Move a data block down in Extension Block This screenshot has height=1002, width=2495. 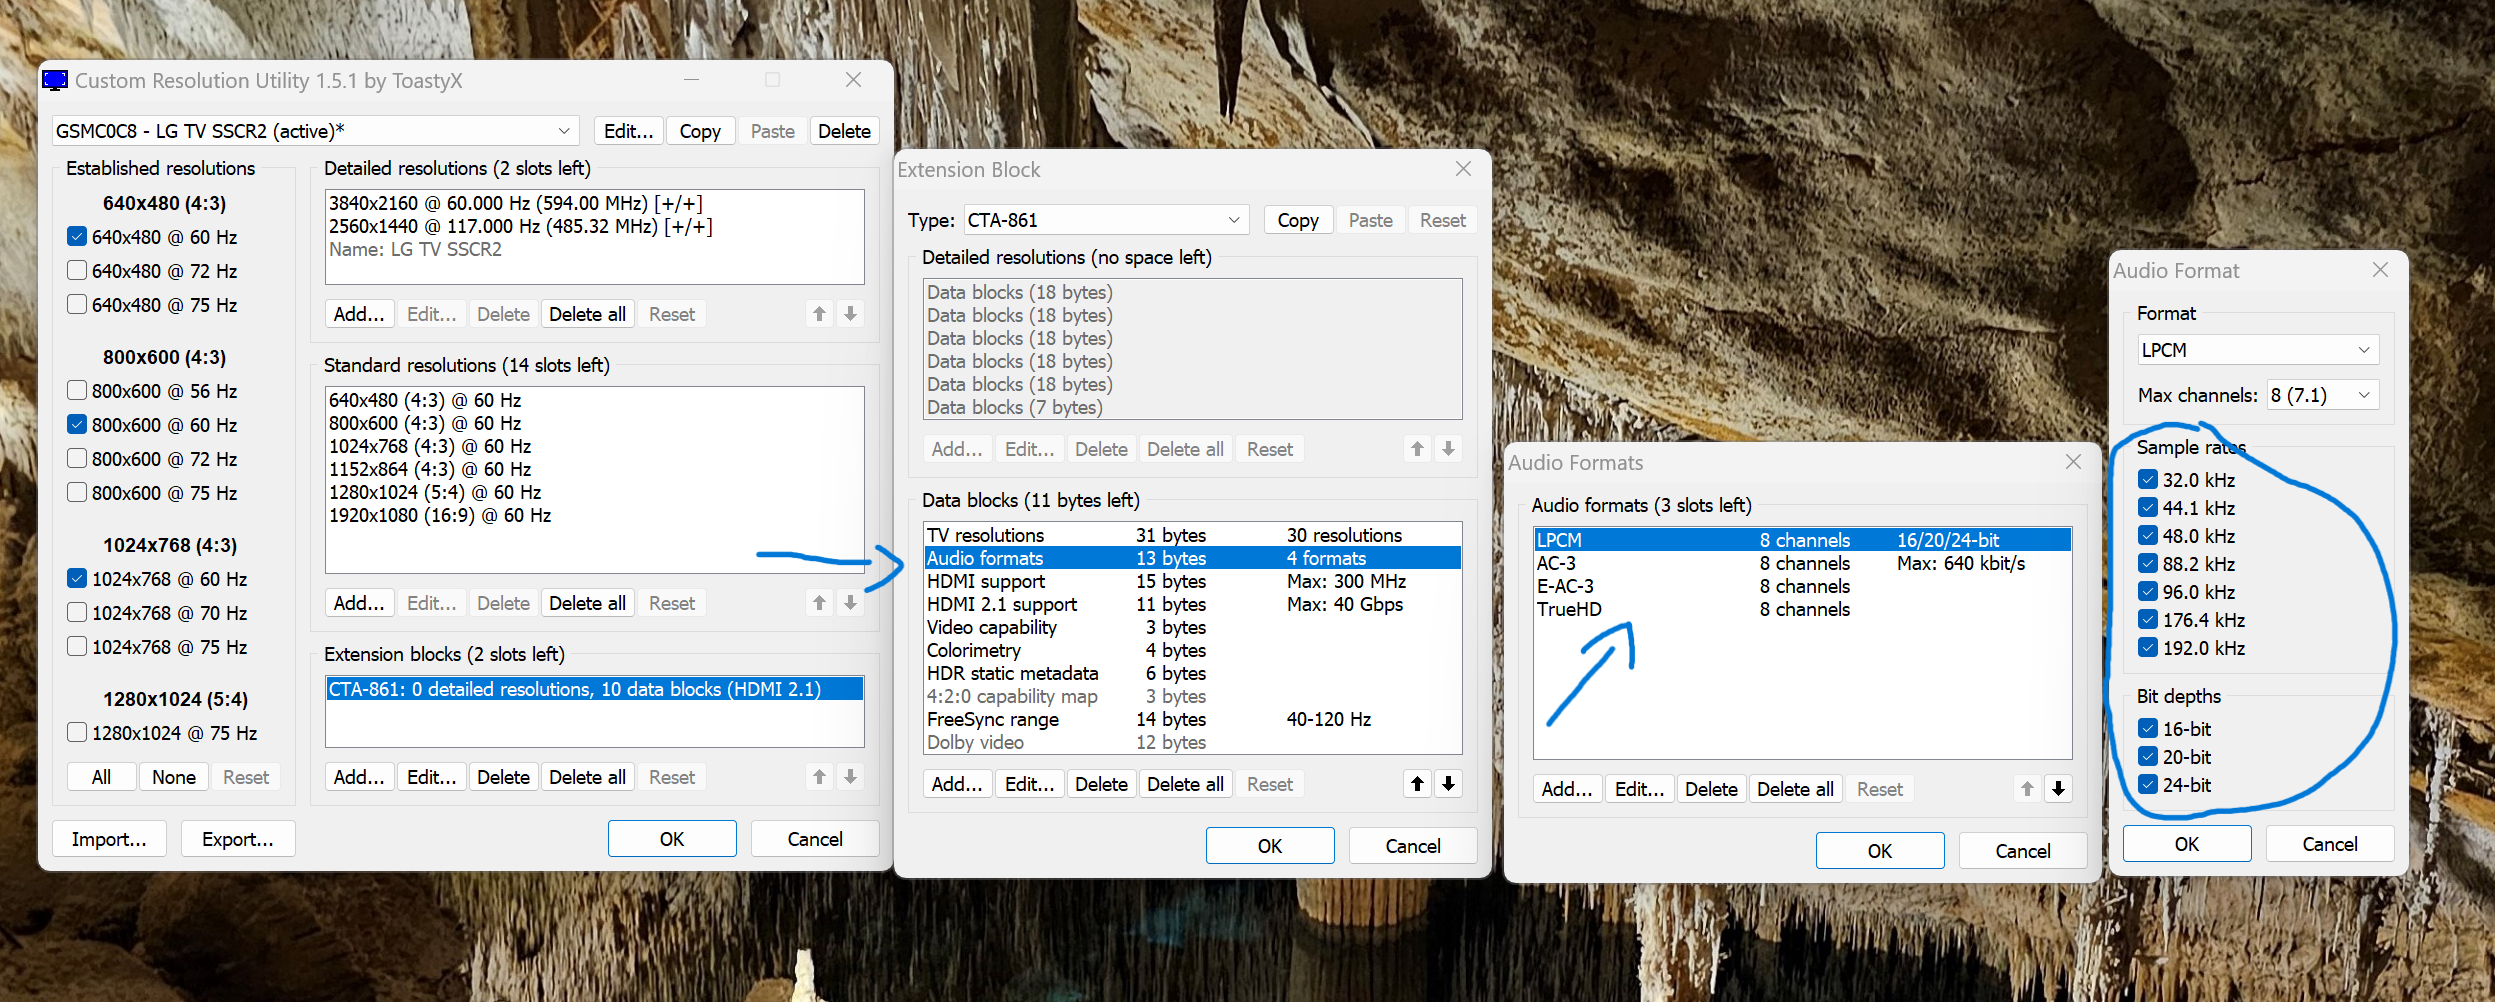pos(1448,783)
